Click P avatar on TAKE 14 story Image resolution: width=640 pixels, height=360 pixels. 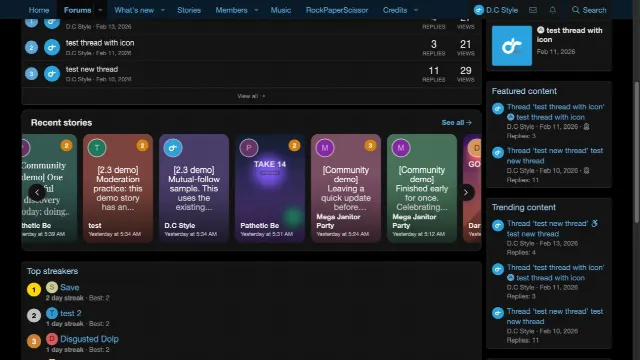point(249,148)
